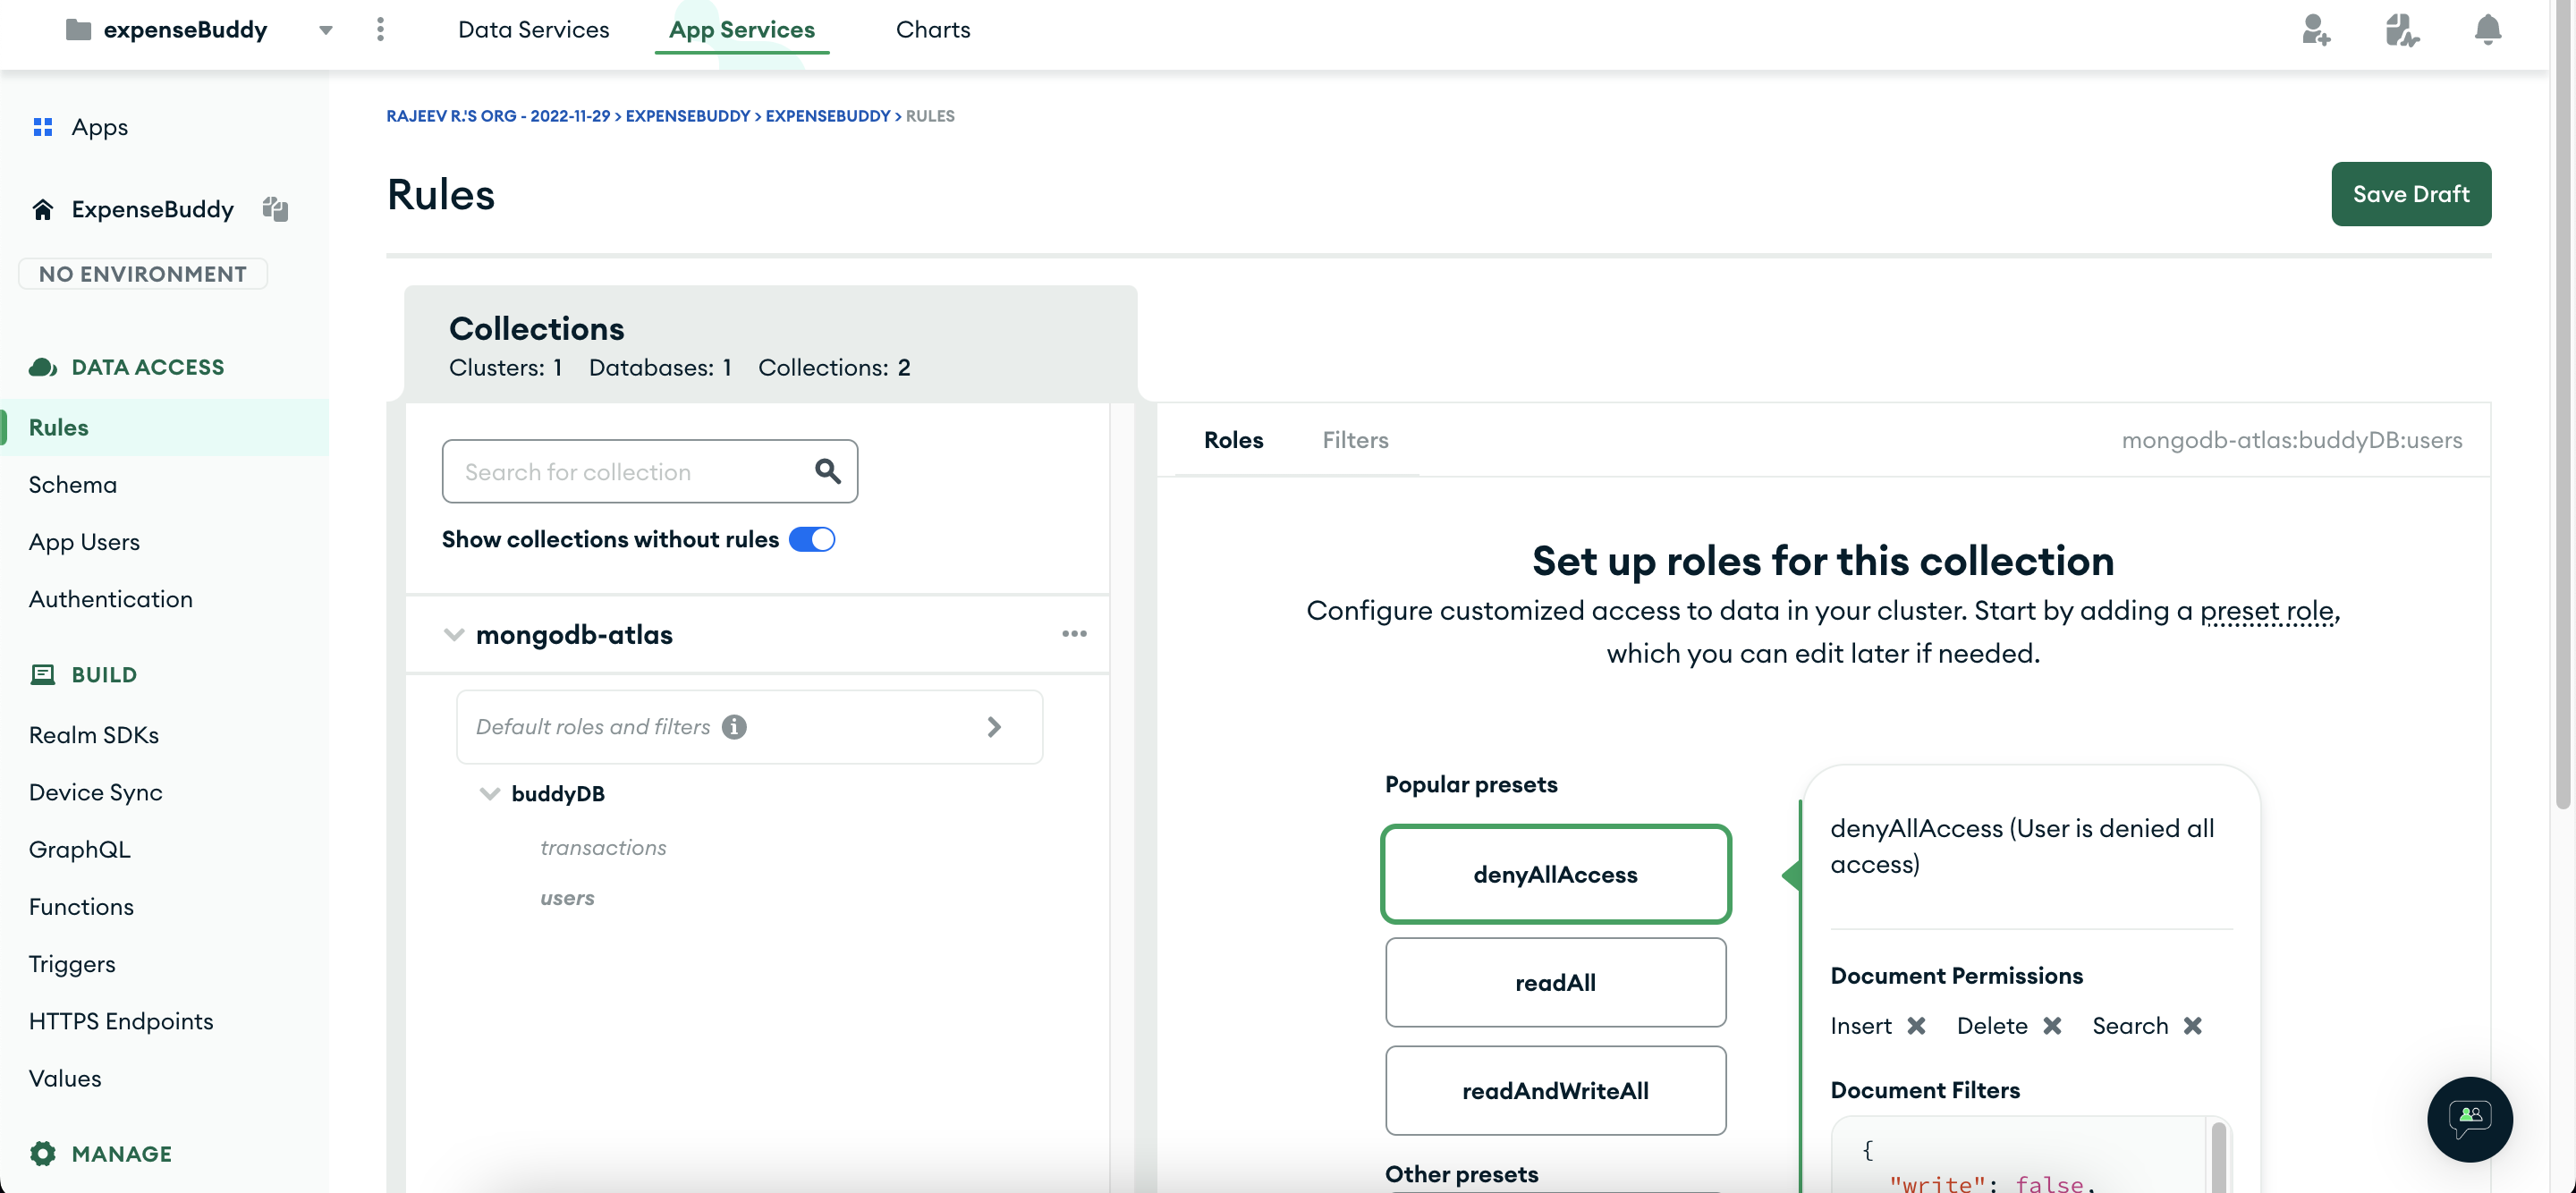Screen dimensions: 2576x1193
Task: Choose the denyAllAccess preset
Action: coord(1555,874)
